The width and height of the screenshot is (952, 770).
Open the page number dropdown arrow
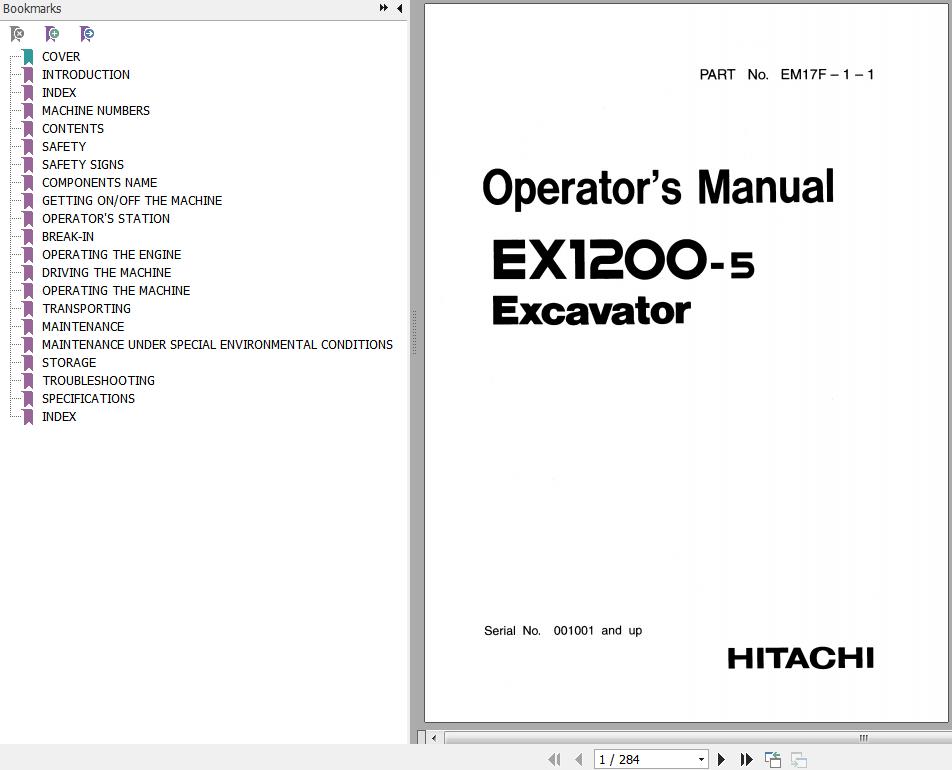[x=701, y=759]
